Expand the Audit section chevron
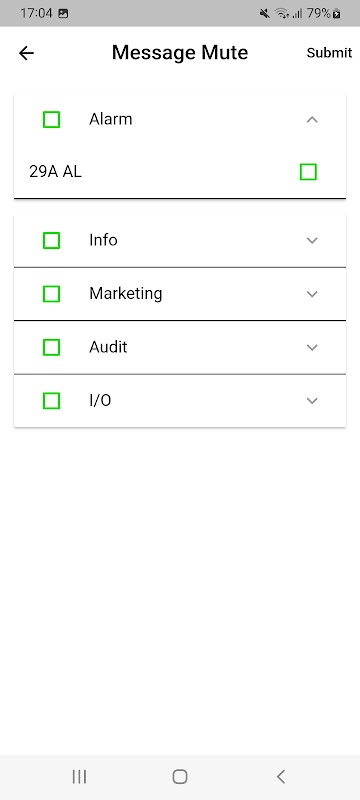 pyautogui.click(x=312, y=347)
